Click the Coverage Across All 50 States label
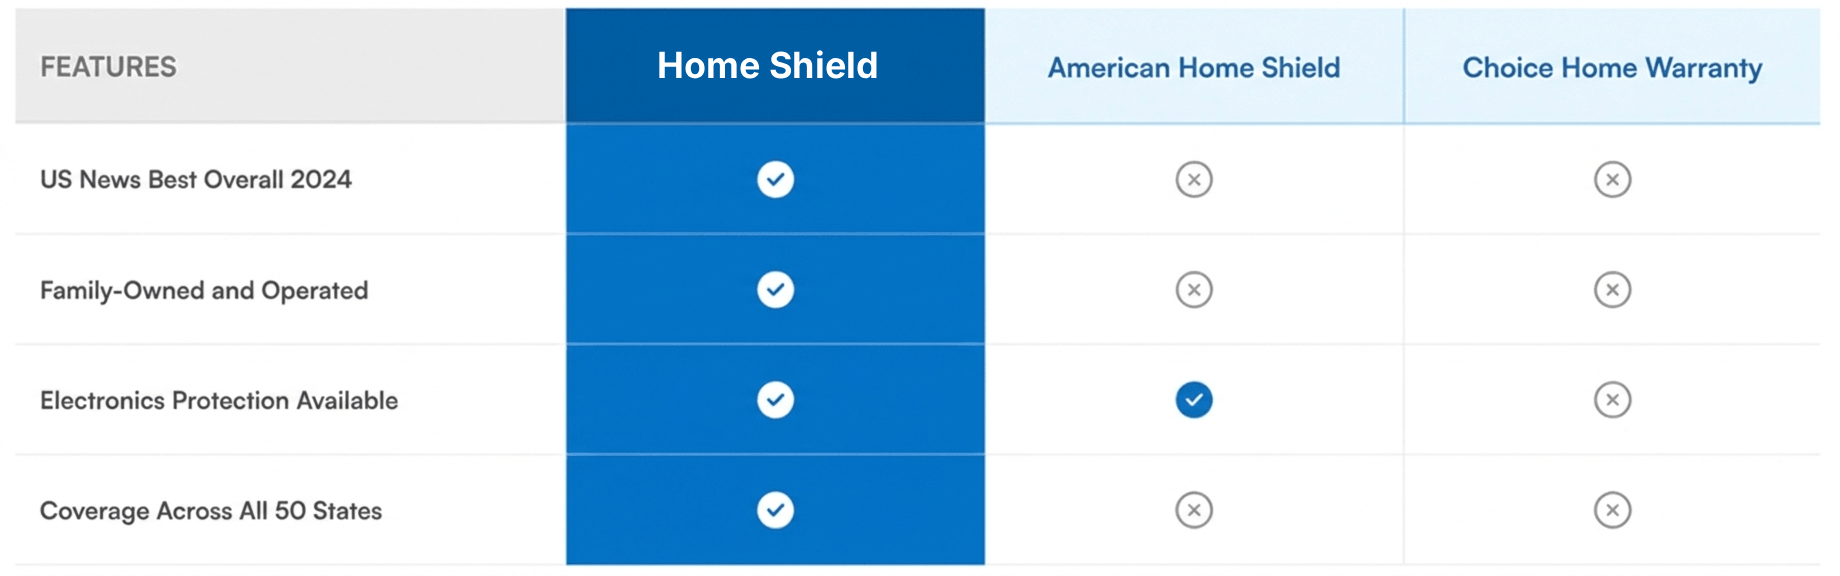Screen dimensions: 1840x576 coord(211,511)
